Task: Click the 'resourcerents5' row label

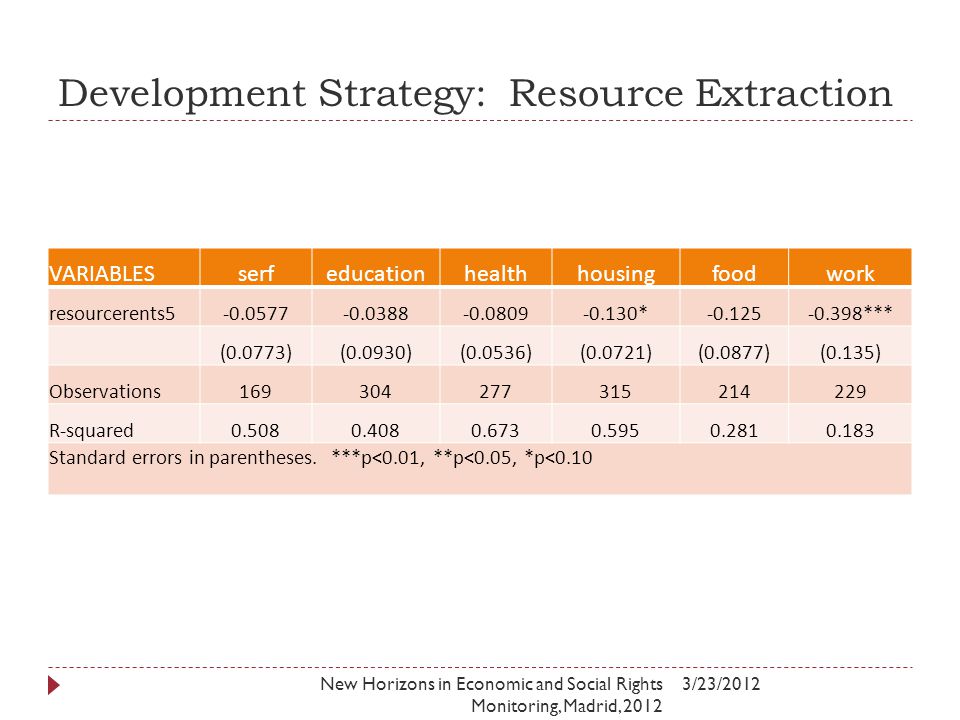Action: (112, 313)
